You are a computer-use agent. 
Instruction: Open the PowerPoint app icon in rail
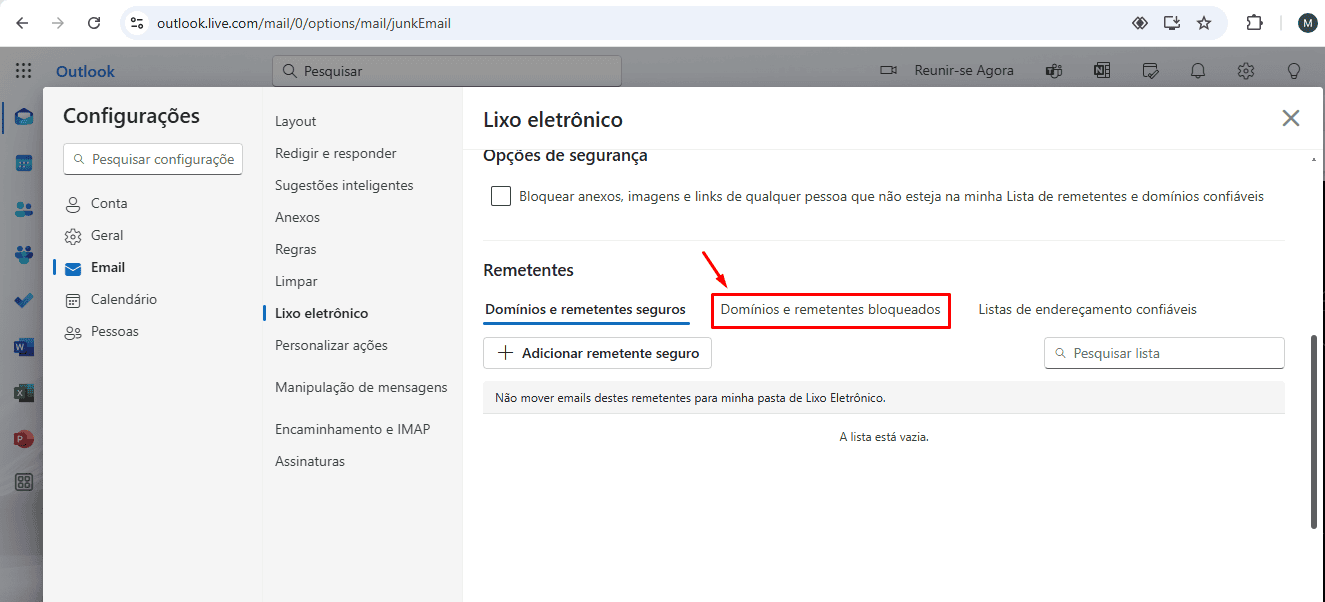click(x=23, y=438)
